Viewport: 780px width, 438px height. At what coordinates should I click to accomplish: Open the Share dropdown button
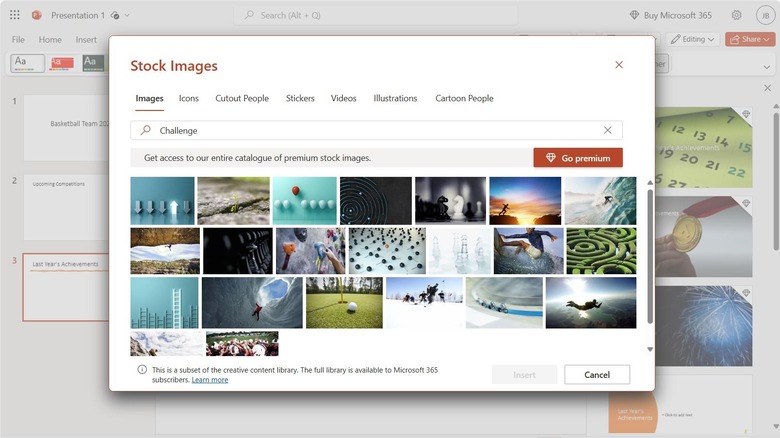(x=750, y=39)
